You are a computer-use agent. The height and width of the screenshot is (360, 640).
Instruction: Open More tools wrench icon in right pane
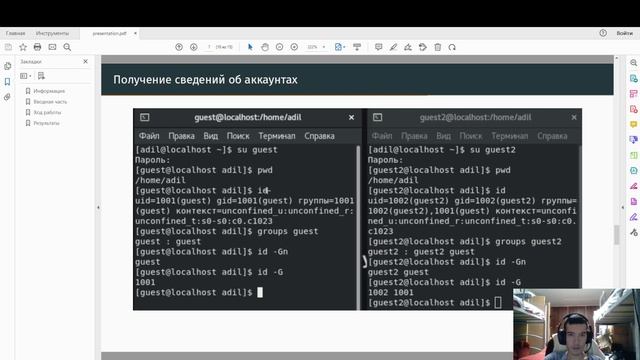[x=633, y=232]
